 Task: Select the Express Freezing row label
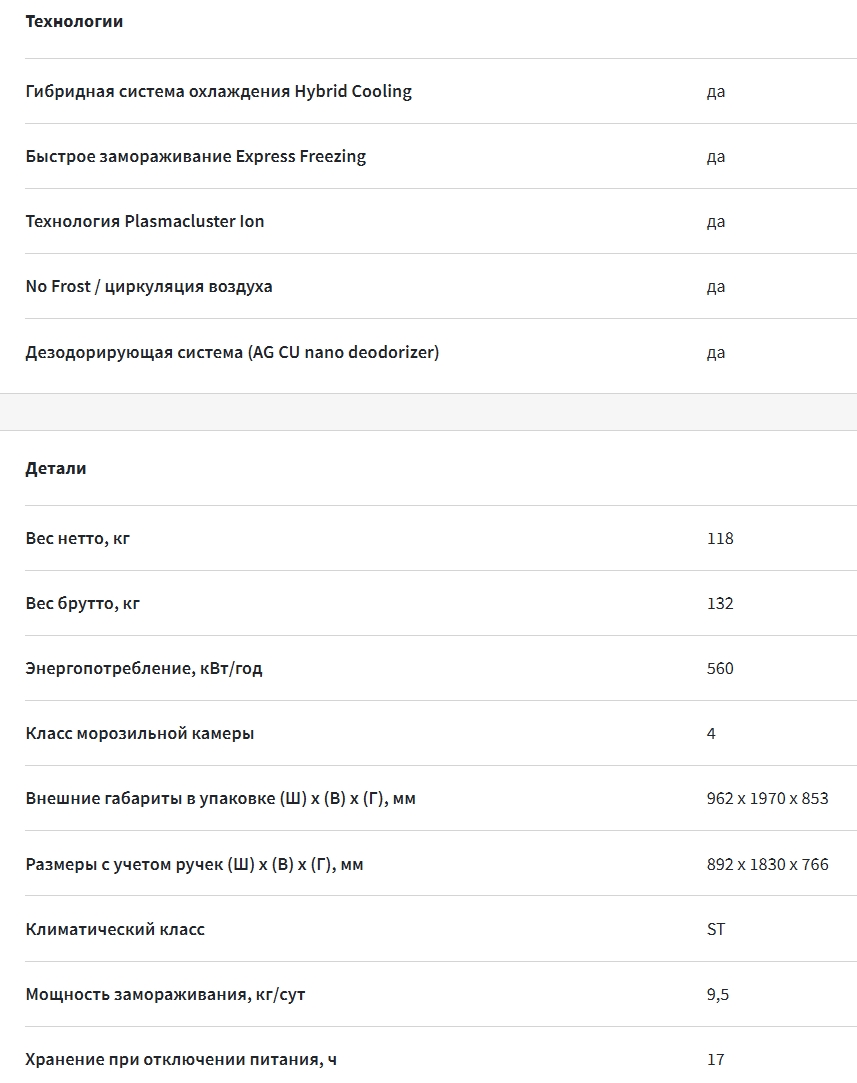[x=195, y=156]
